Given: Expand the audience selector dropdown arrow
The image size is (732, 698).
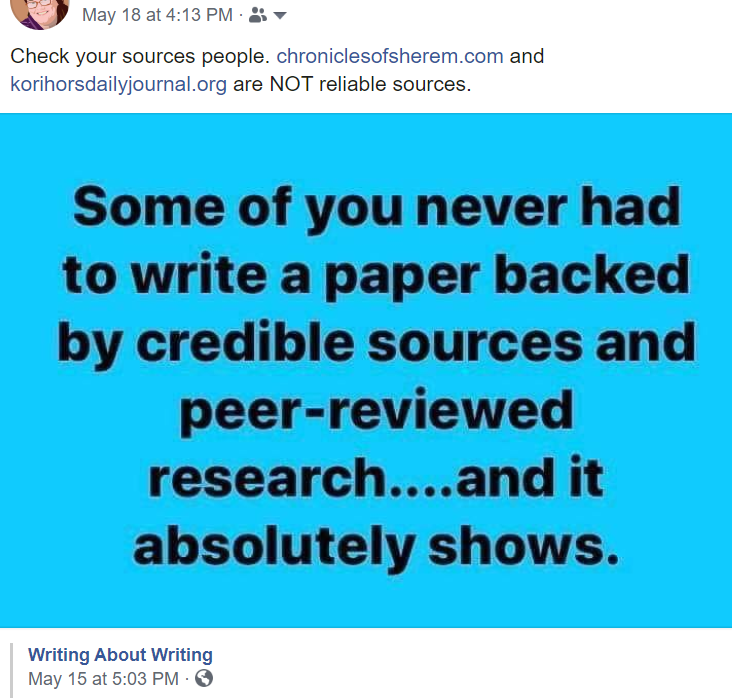Looking at the screenshot, I should point(280,16).
